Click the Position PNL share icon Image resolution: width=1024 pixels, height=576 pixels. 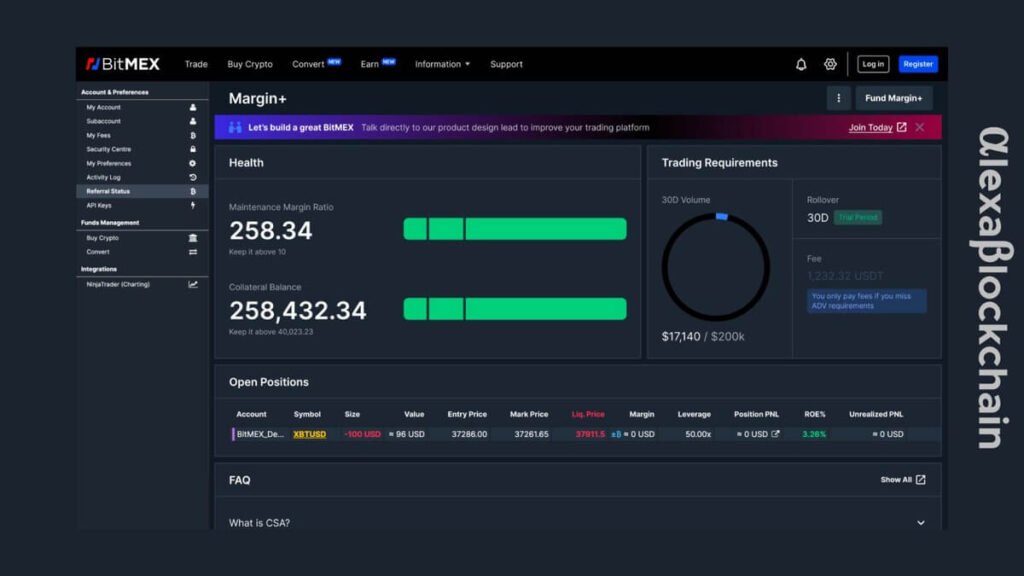[x=775, y=434]
